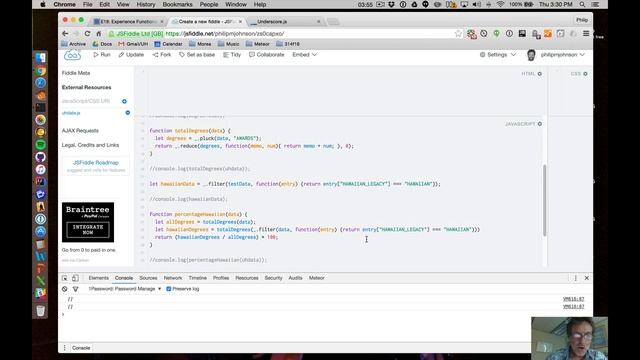Close the DevTools panel

(587, 278)
